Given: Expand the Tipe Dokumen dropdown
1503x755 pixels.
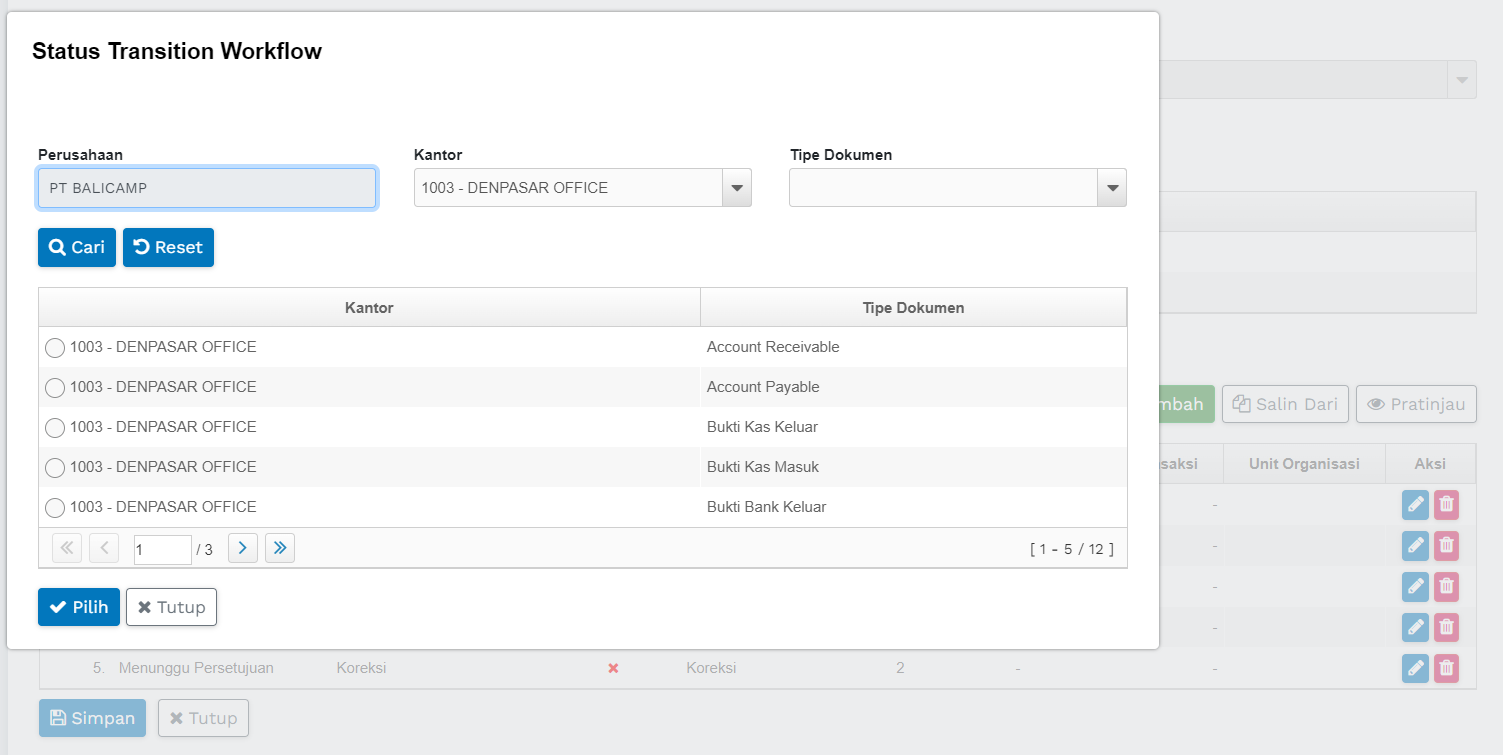Looking at the screenshot, I should pos(1112,188).
